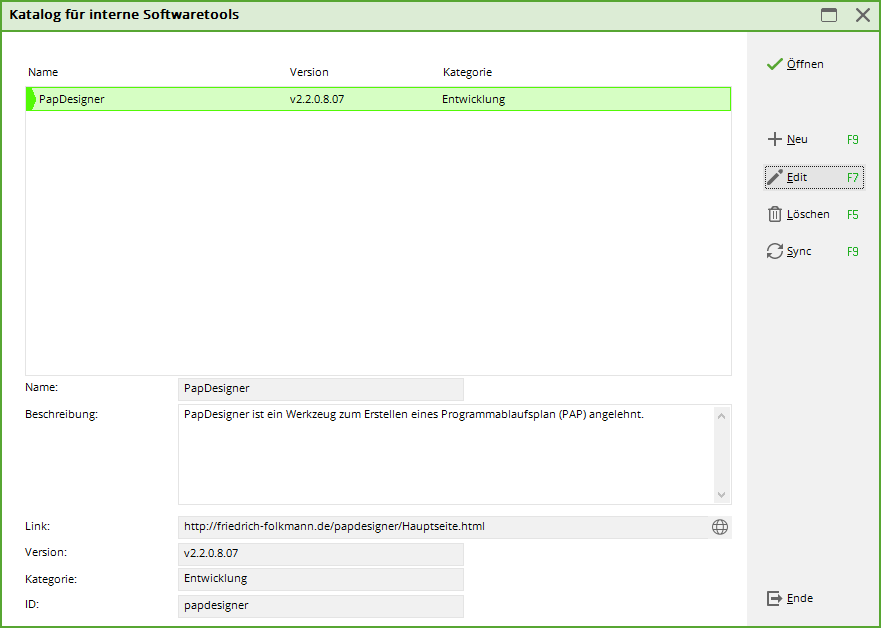The height and width of the screenshot is (628, 881).
Task: Select the PapDesigner row in list
Action: (x=378, y=99)
